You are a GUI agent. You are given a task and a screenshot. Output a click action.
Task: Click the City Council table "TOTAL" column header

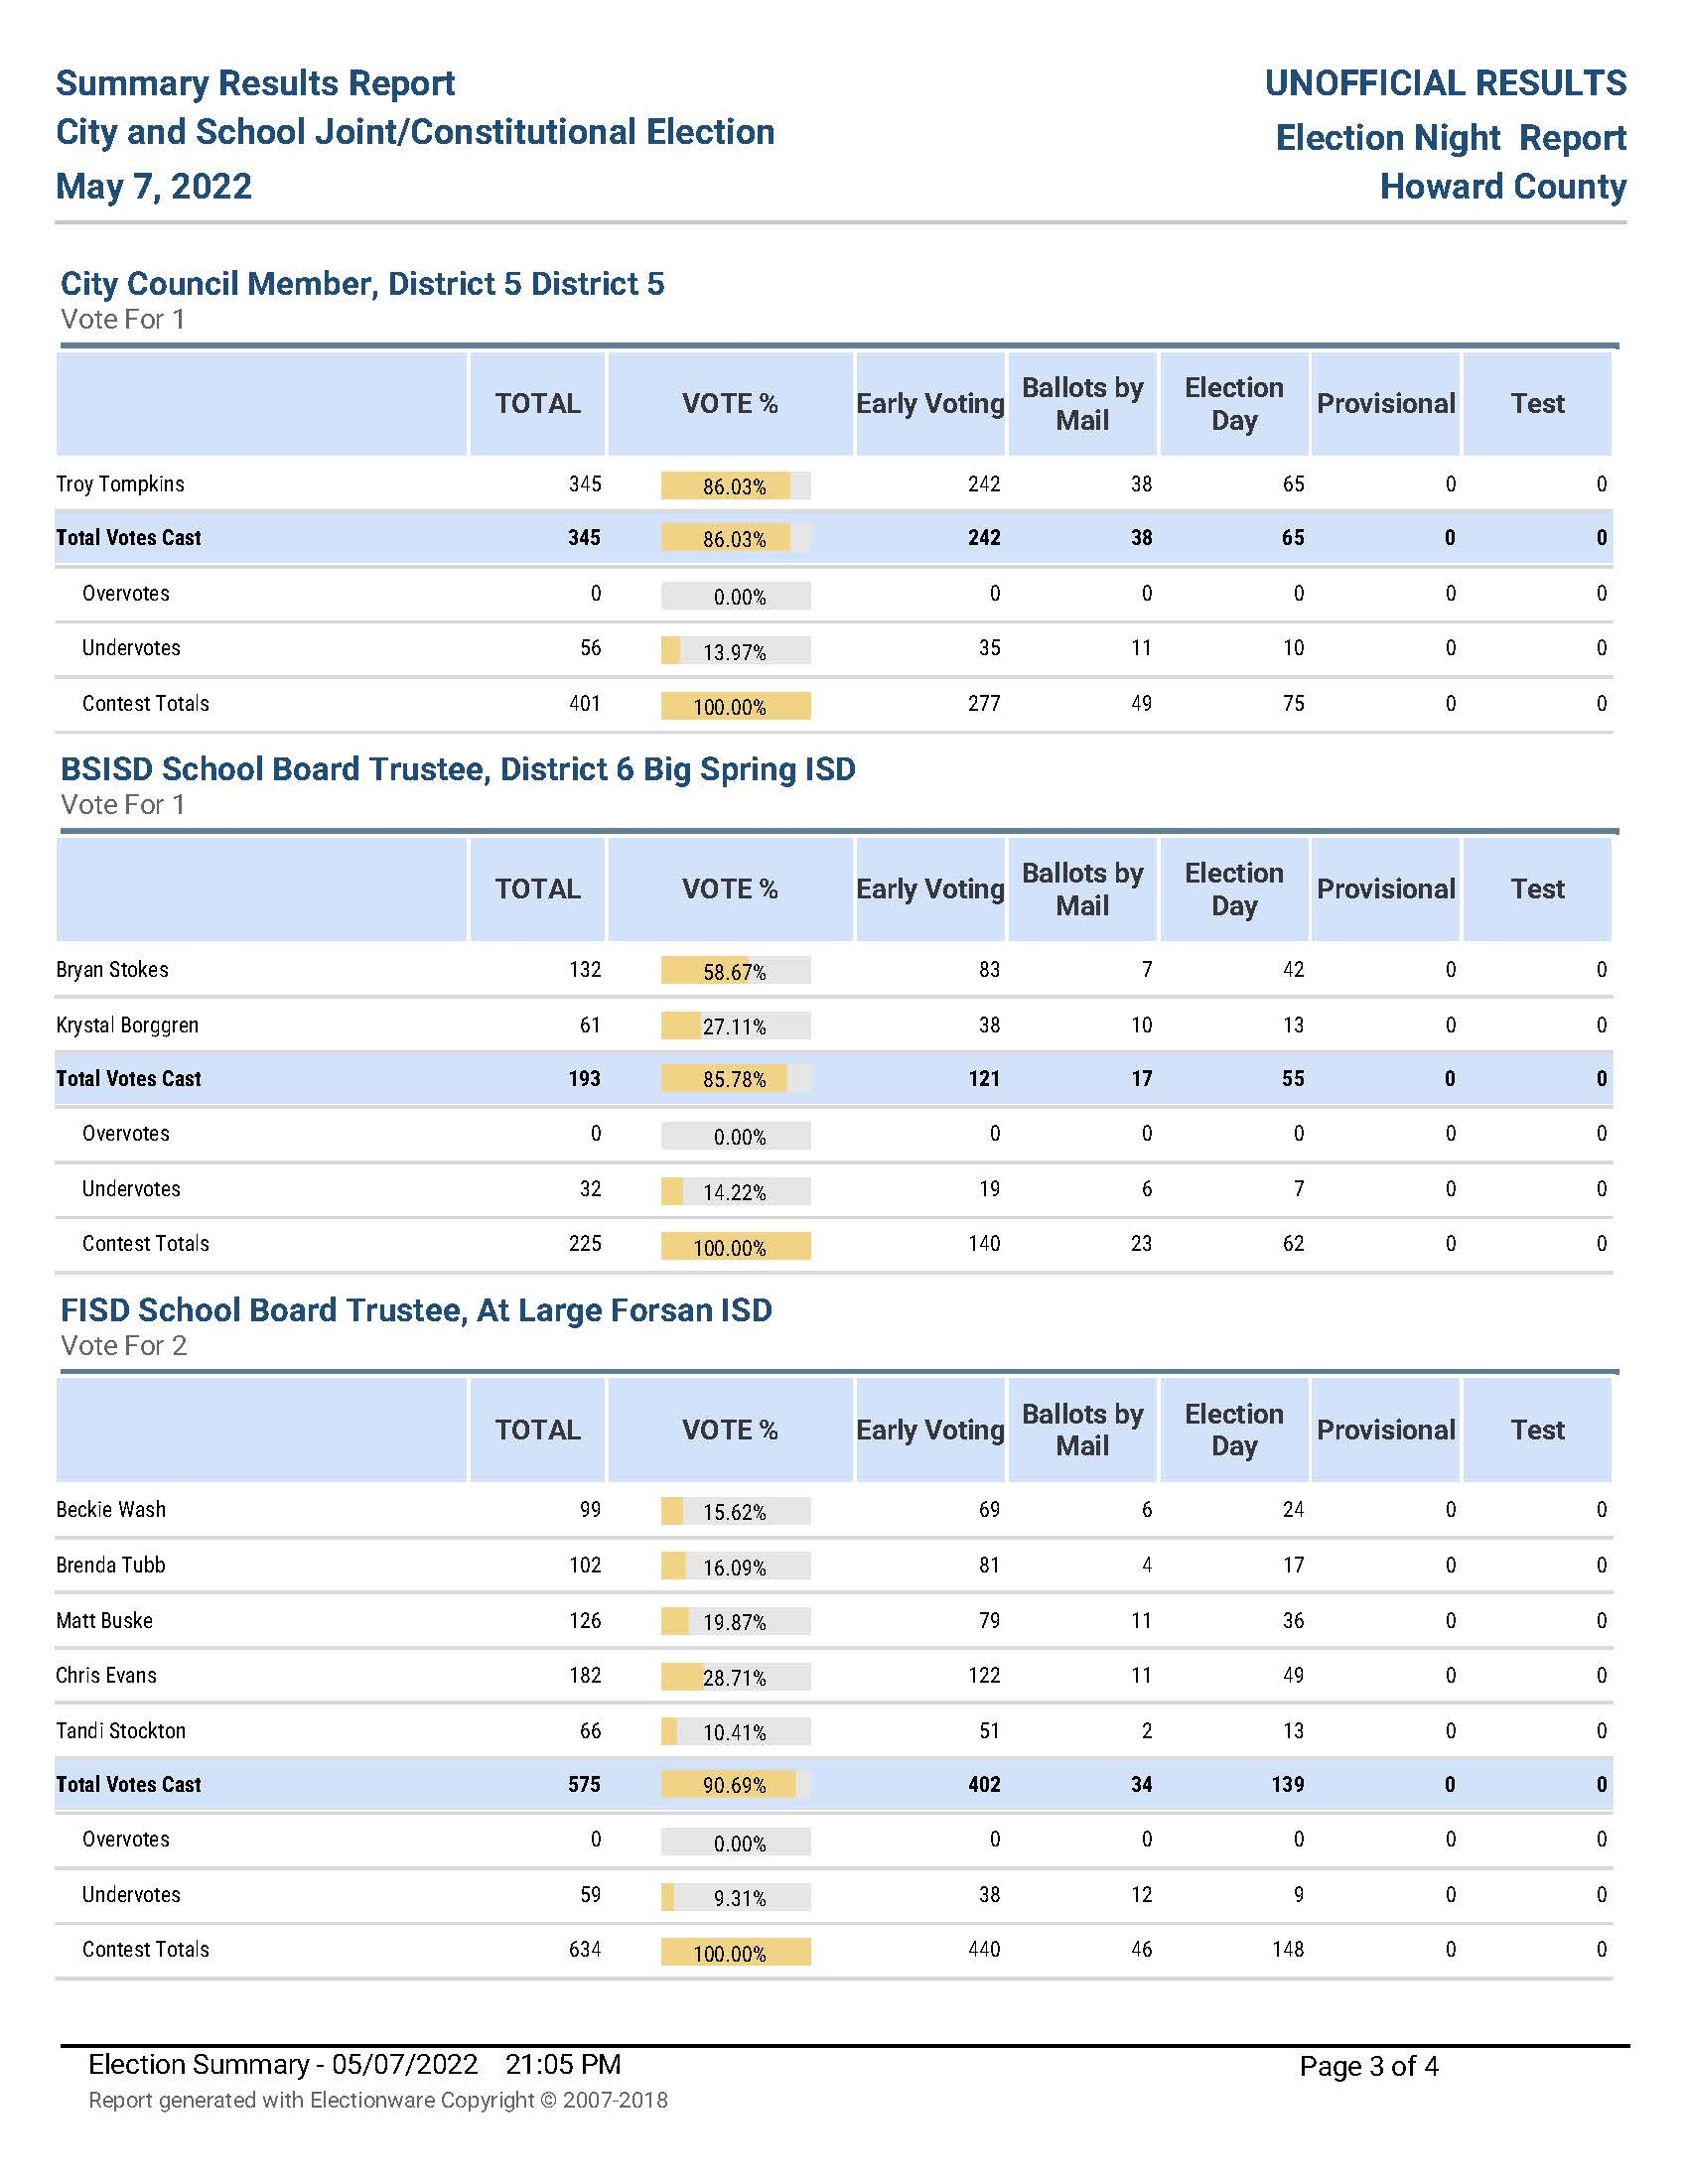coord(538,404)
